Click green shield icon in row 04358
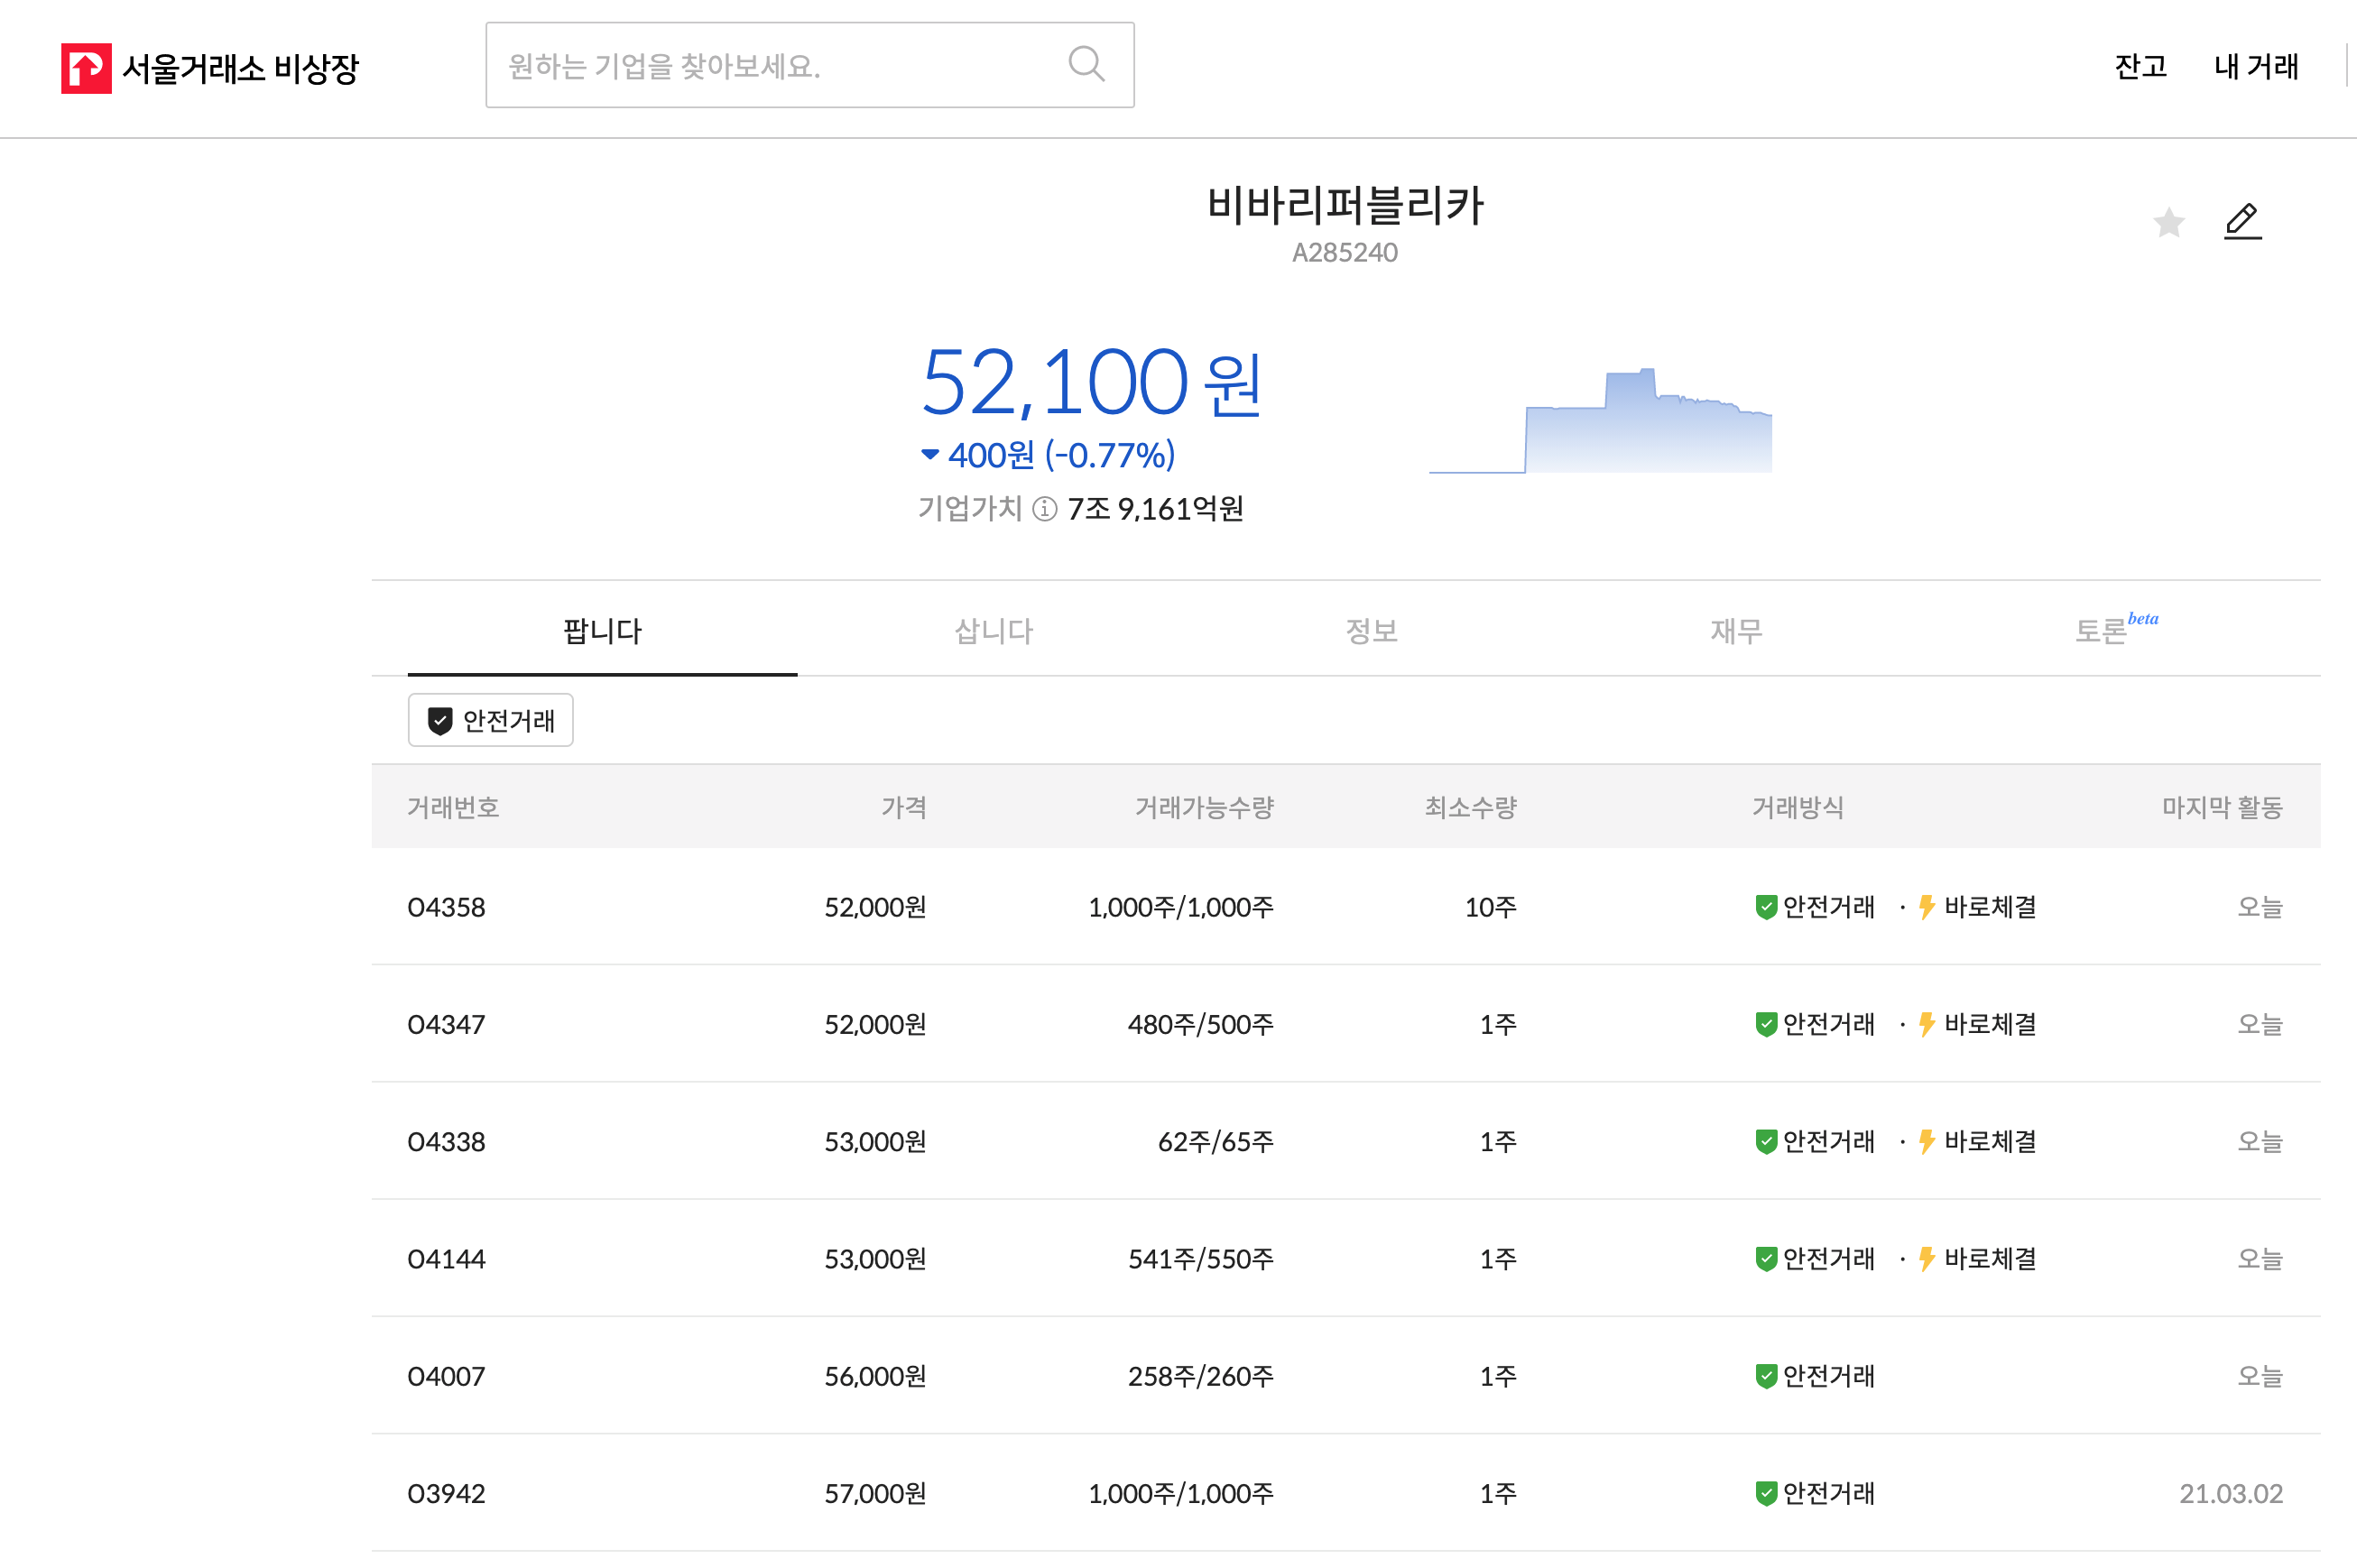 1766,907
